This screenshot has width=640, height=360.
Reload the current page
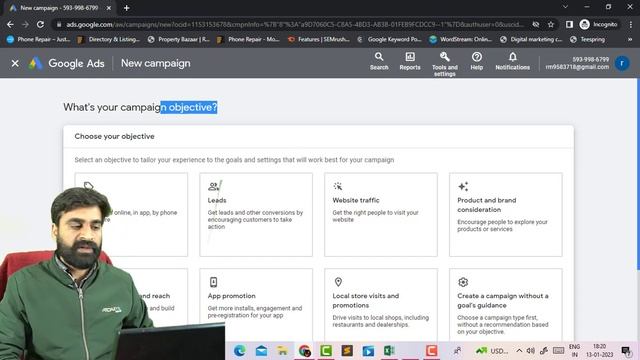(x=40, y=24)
